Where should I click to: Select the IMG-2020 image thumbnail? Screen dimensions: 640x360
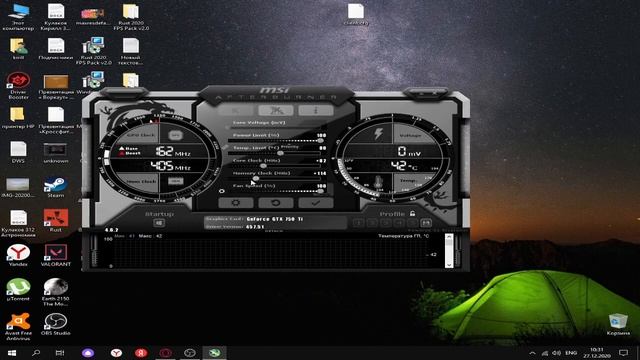click(x=18, y=188)
